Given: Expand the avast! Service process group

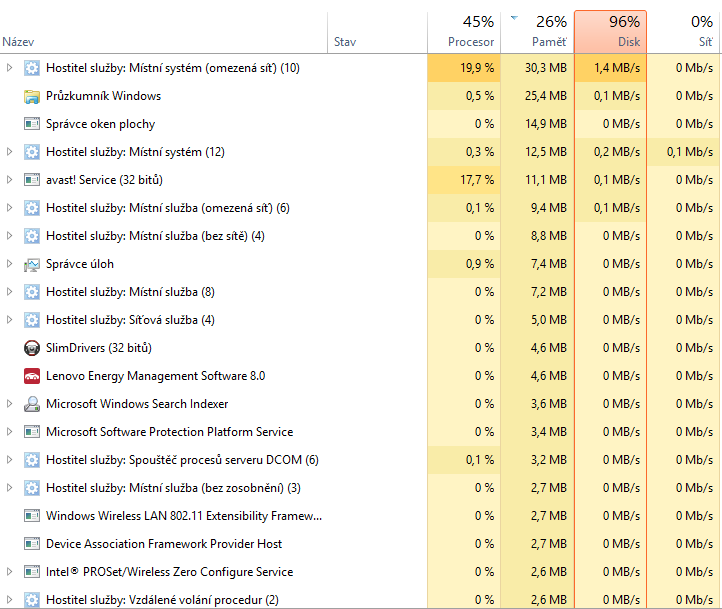Looking at the screenshot, I should point(10,180).
